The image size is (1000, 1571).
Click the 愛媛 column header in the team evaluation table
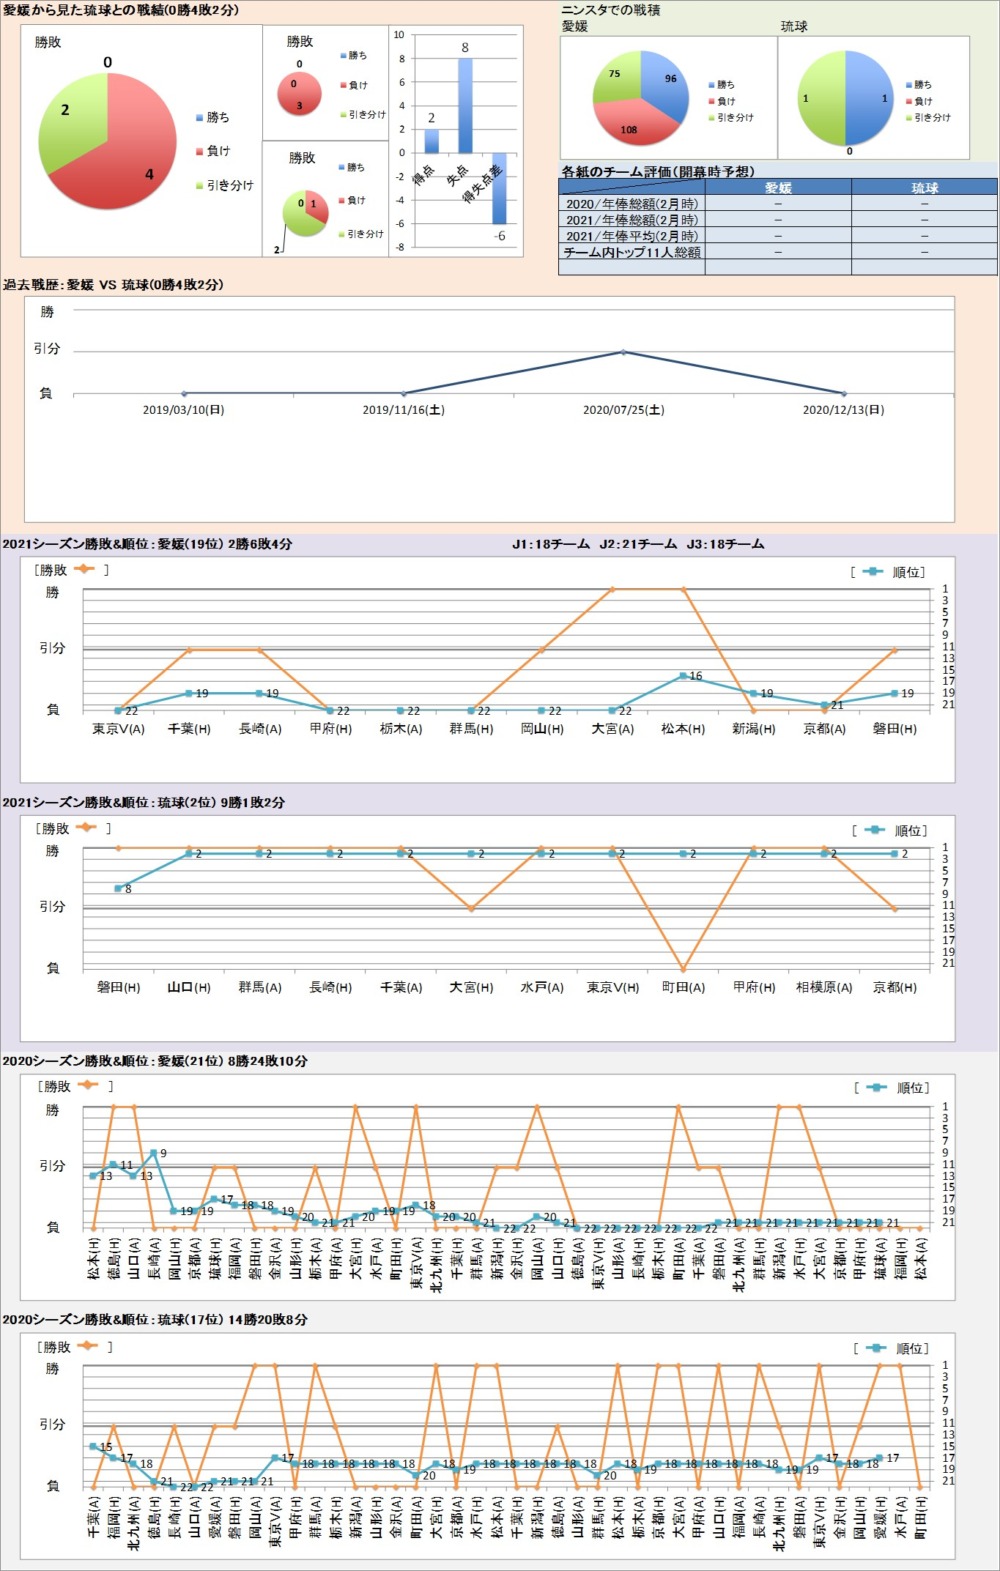[778, 187]
